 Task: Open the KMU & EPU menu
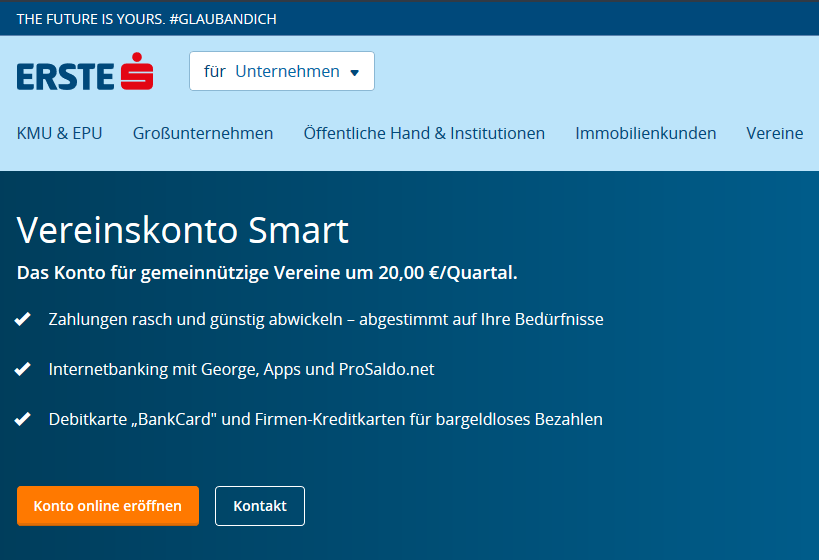click(x=60, y=133)
